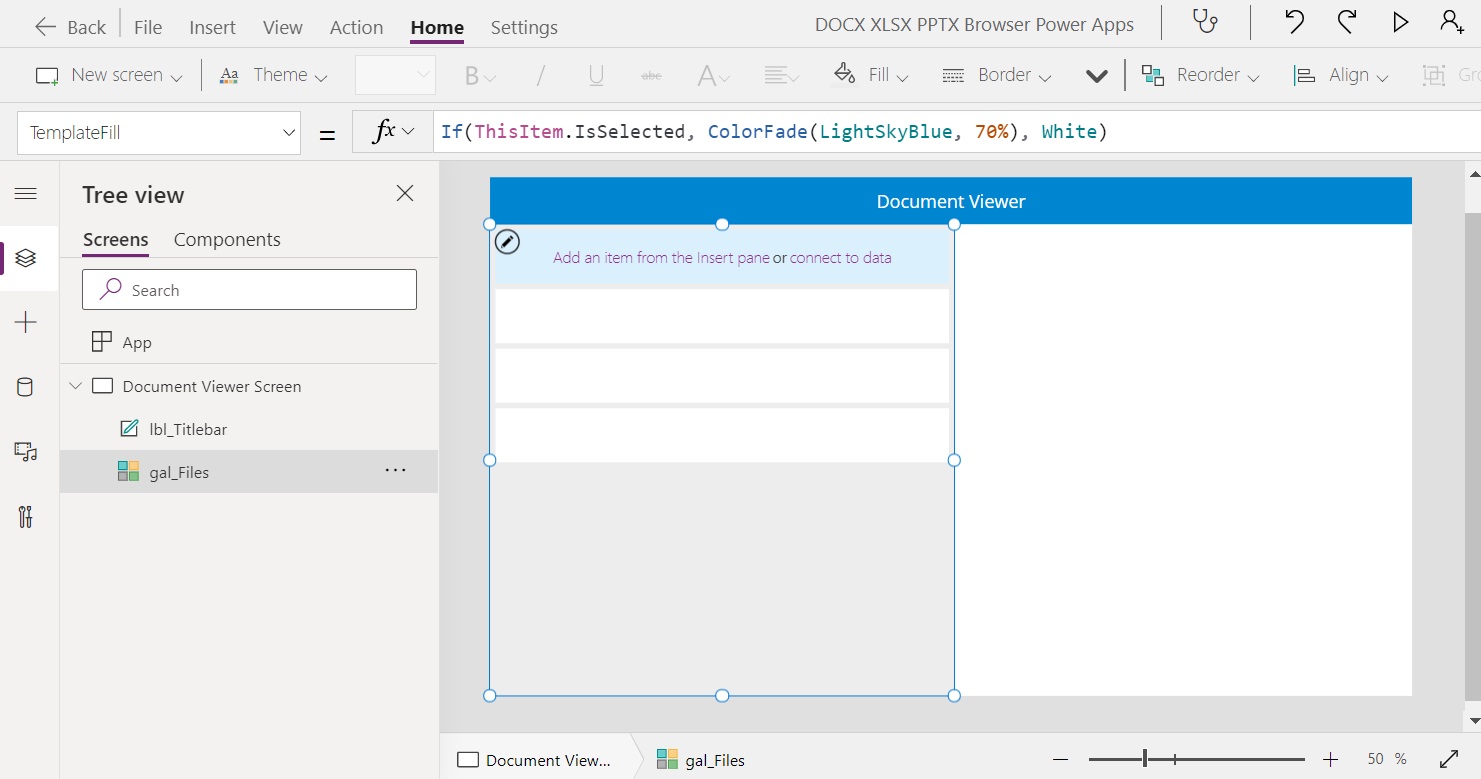Image resolution: width=1481 pixels, height=779 pixels.
Task: Share the app via the person-plus icon
Action: tap(1452, 21)
